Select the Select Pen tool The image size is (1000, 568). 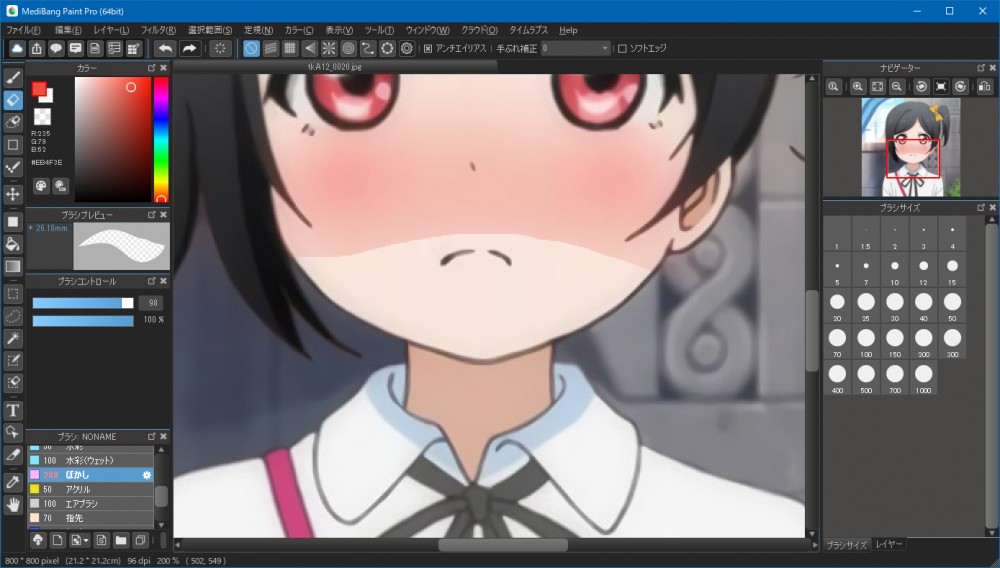[13, 361]
